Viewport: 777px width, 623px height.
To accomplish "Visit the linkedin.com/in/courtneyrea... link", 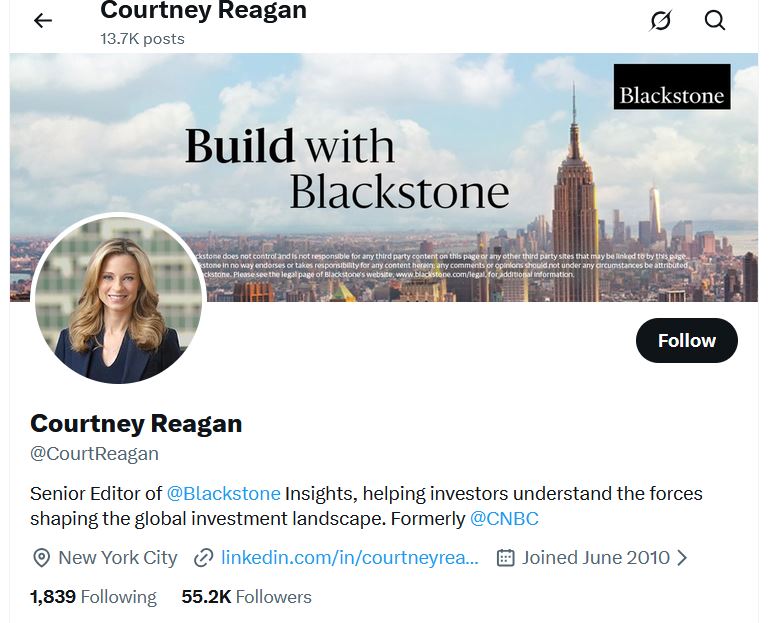I will pos(350,558).
